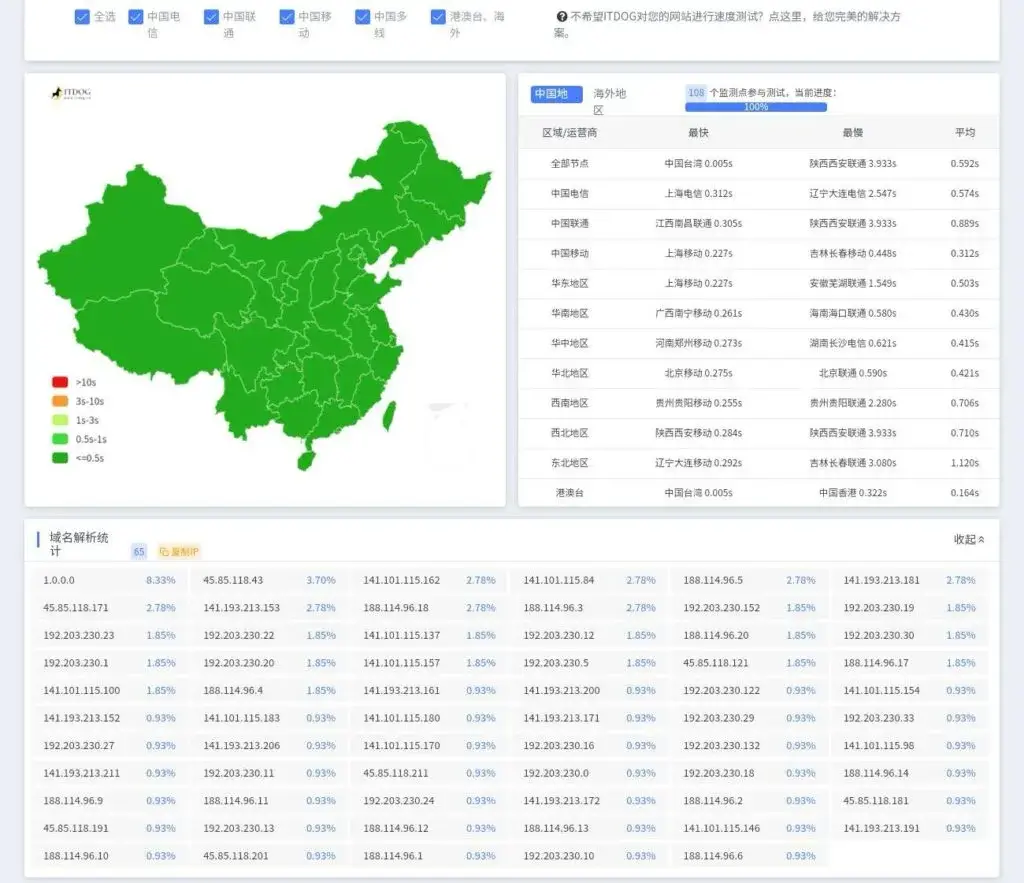Click the green <=0.5s legend swatch
Image resolution: width=1024 pixels, height=883 pixels.
(x=60, y=458)
